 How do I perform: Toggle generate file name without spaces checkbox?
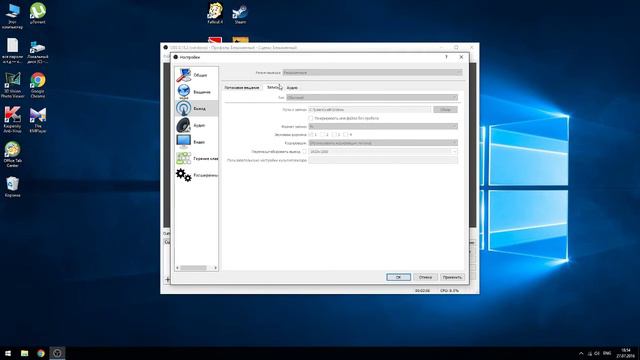(311, 118)
